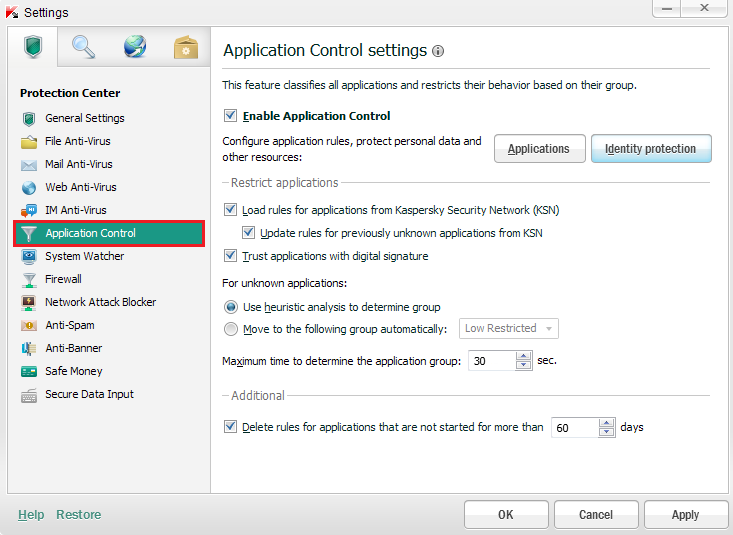Select Move to the following group automatically
The height and width of the screenshot is (535, 733).
[x=232, y=329]
